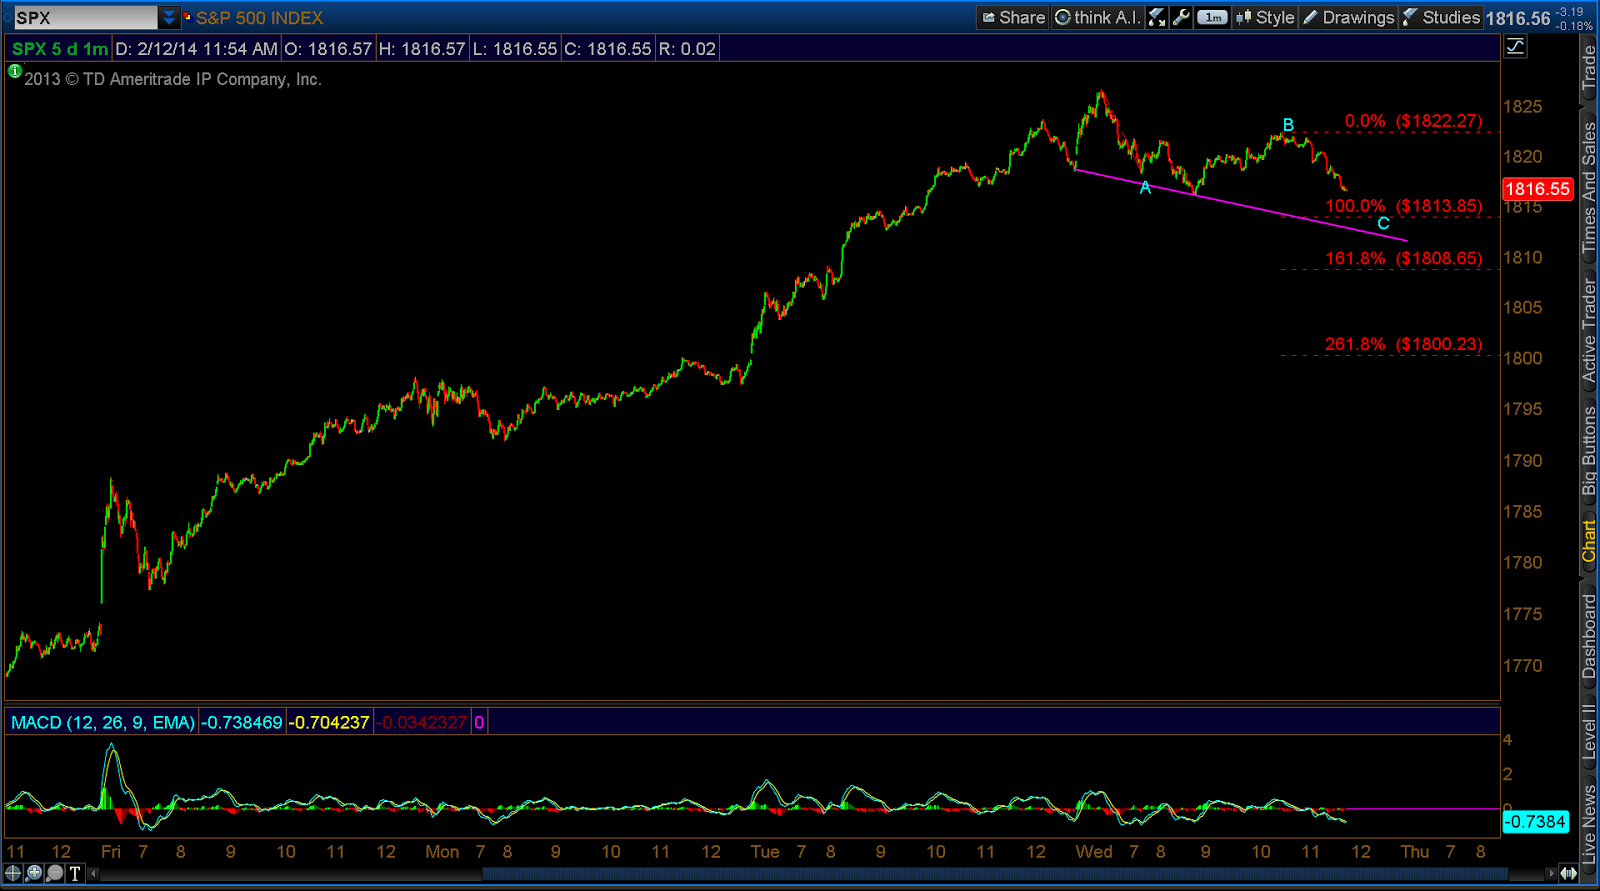Click the copyright TD Ameritrade notice text
The height and width of the screenshot is (891, 1600).
(173, 79)
